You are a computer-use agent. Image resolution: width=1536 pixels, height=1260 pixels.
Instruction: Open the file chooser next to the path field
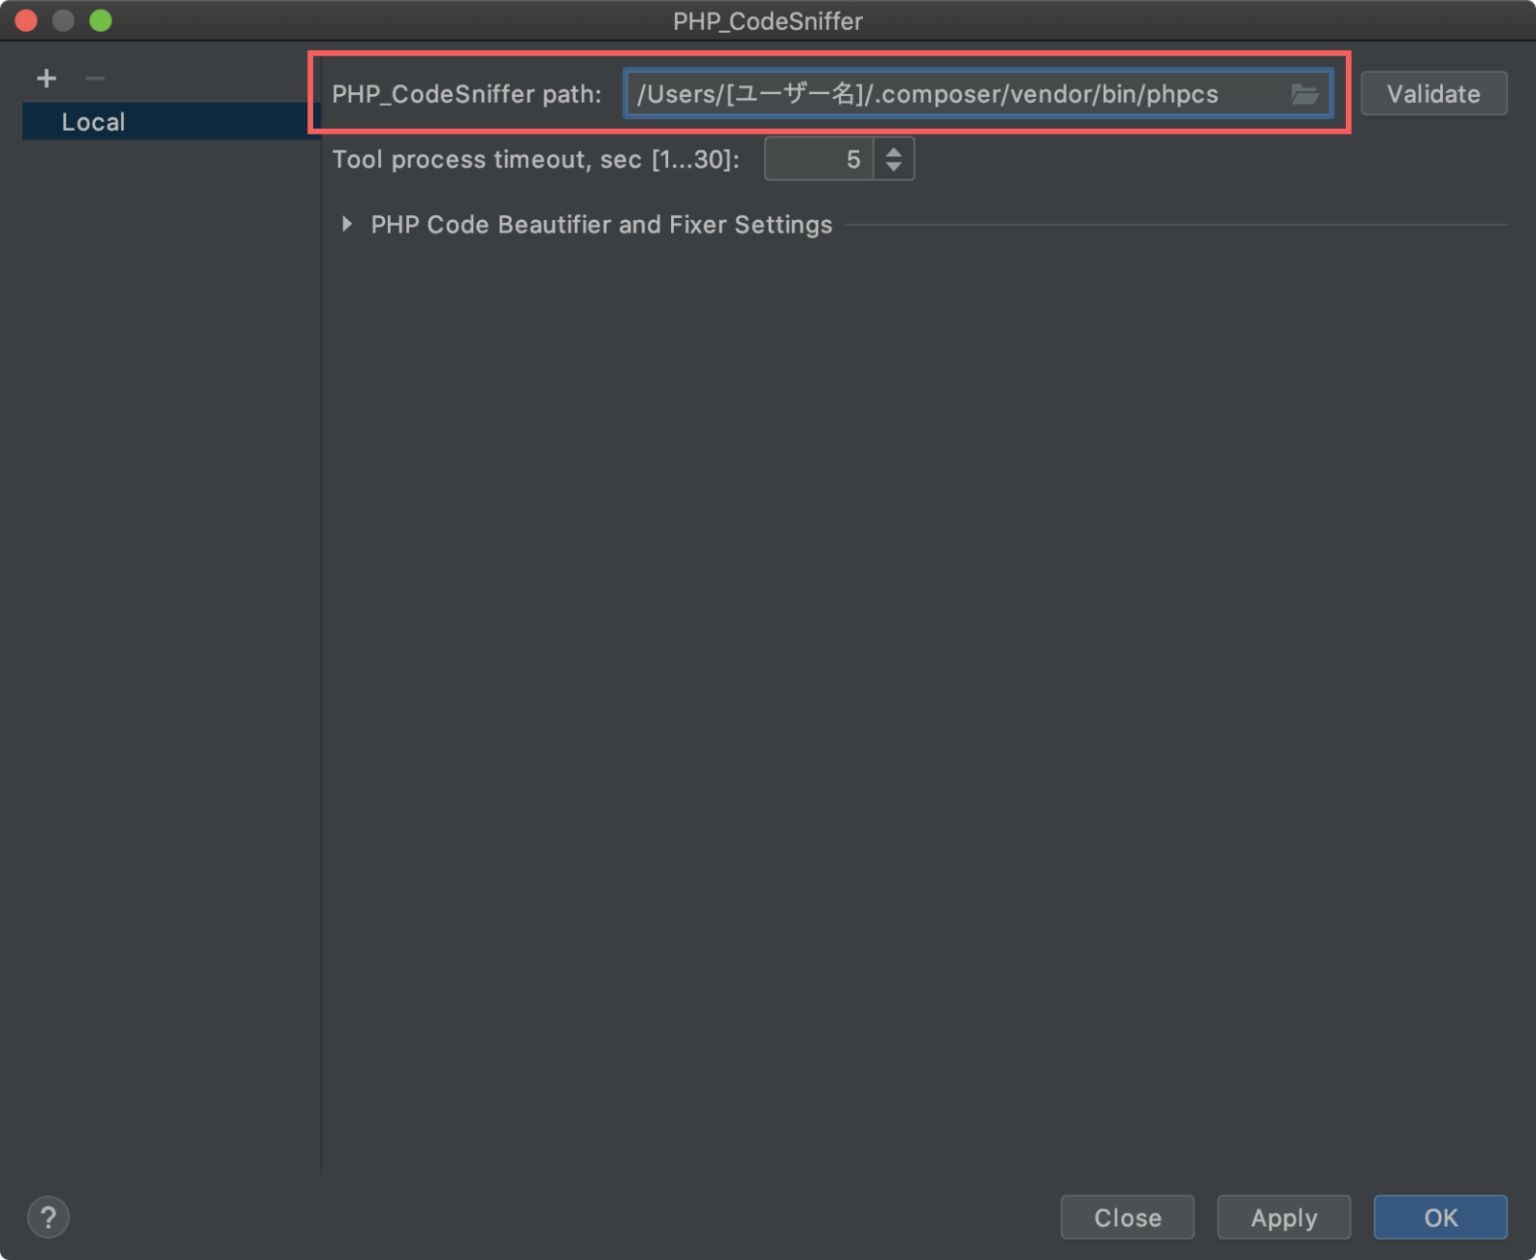point(1305,94)
